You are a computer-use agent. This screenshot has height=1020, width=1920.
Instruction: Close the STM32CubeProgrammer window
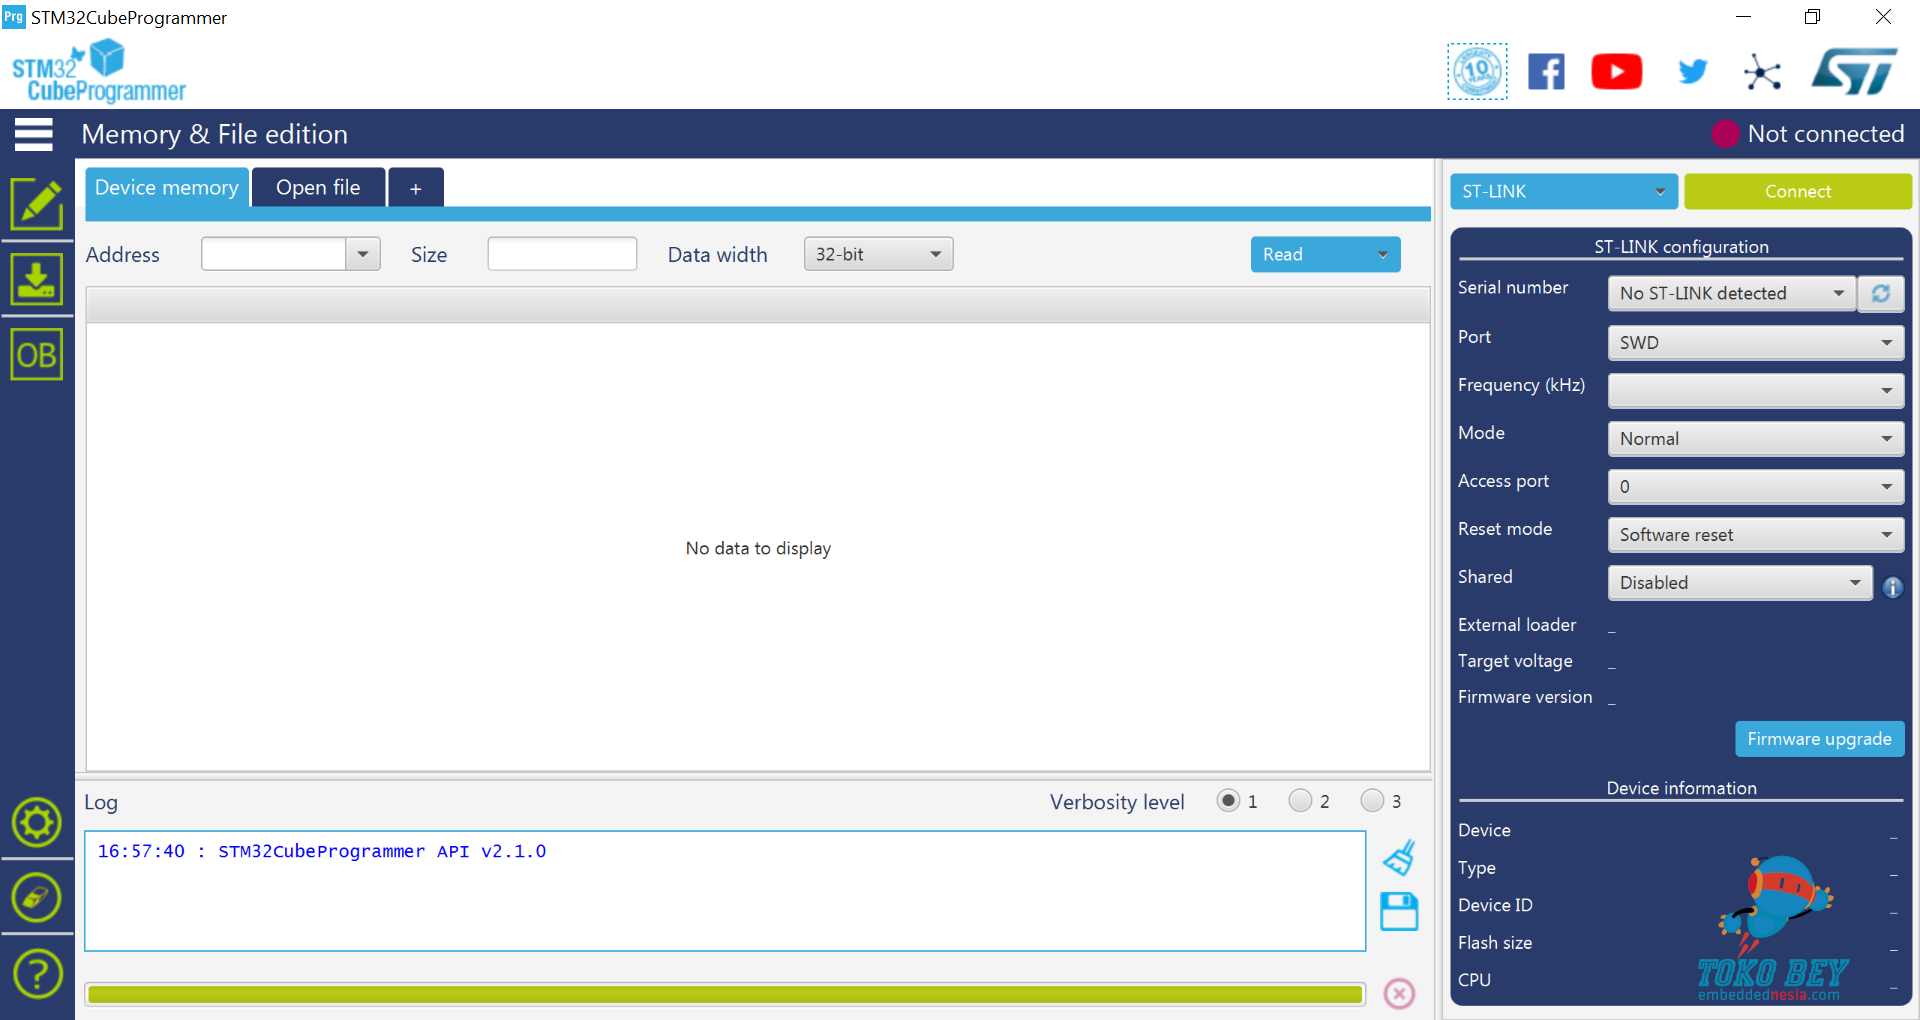1883,17
